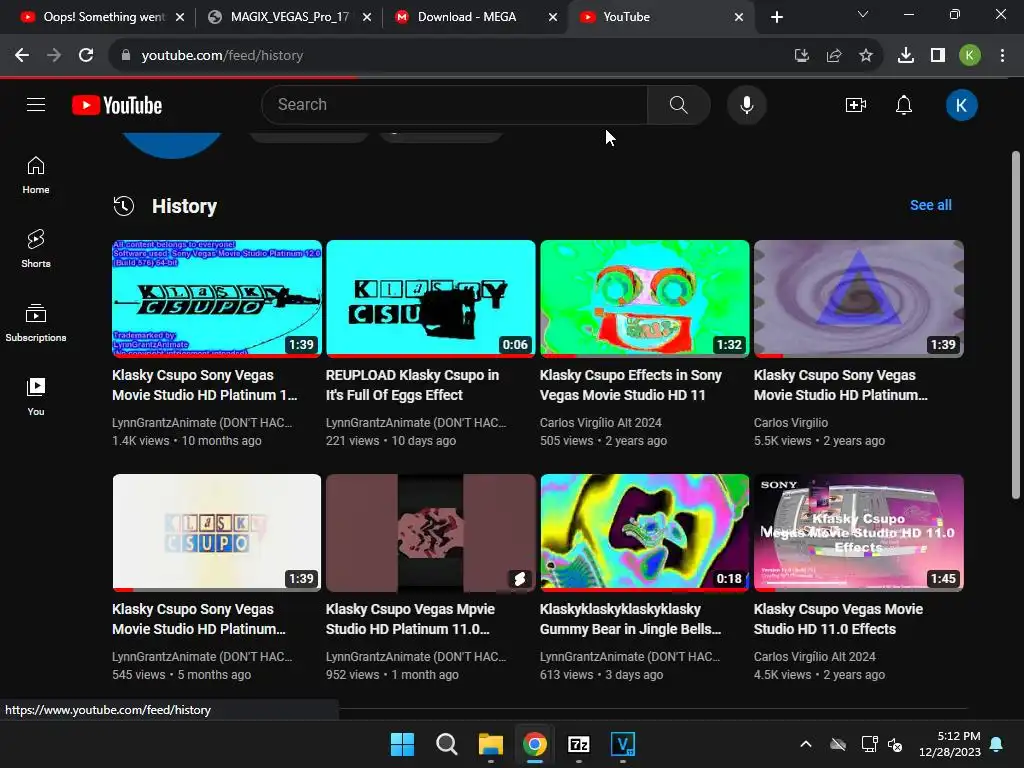The height and width of the screenshot is (768, 1024).
Task: Open Windows Start menu
Action: click(x=402, y=744)
